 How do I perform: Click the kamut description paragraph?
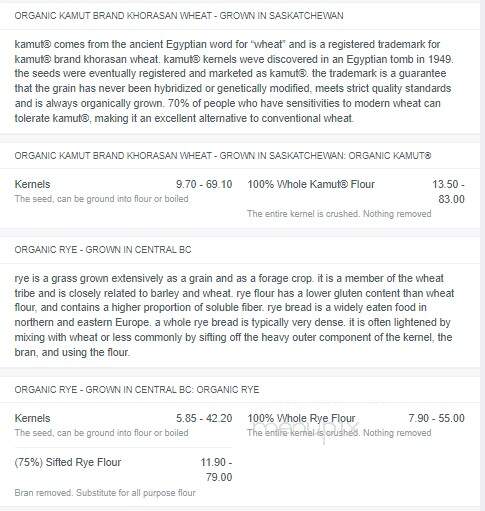[234, 81]
